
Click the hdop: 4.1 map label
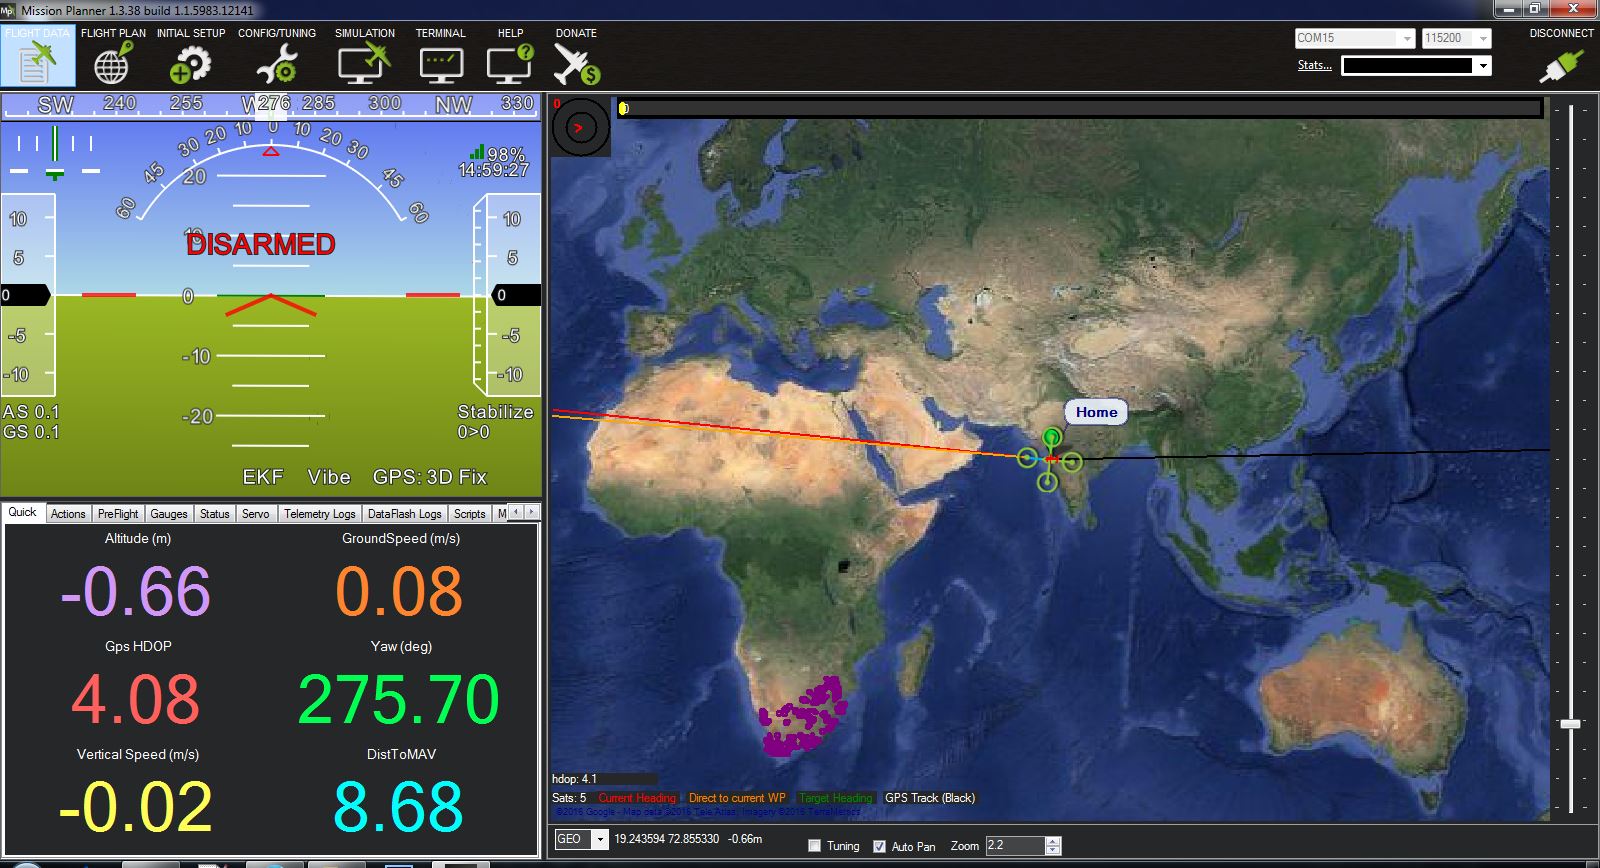[574, 779]
